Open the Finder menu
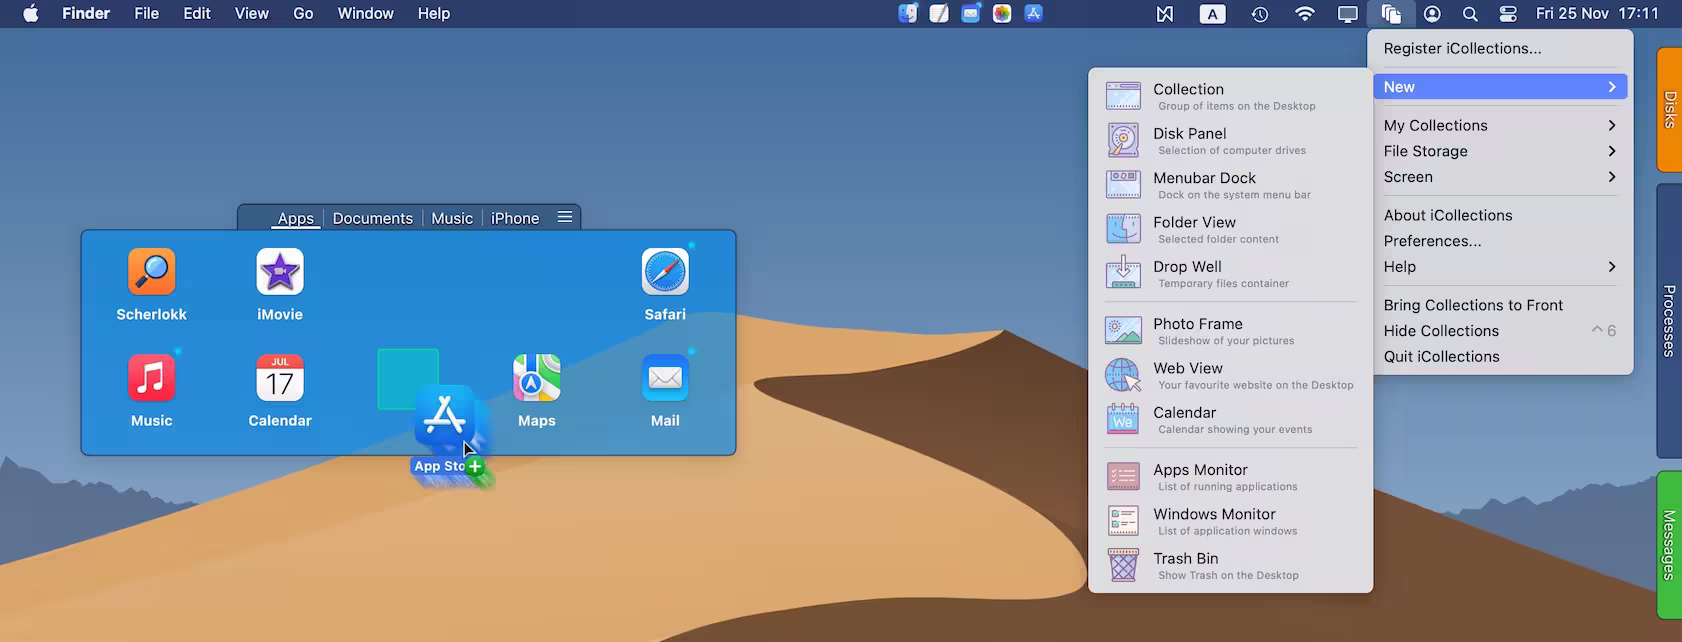Screen dimensions: 1682x642 tap(86, 13)
